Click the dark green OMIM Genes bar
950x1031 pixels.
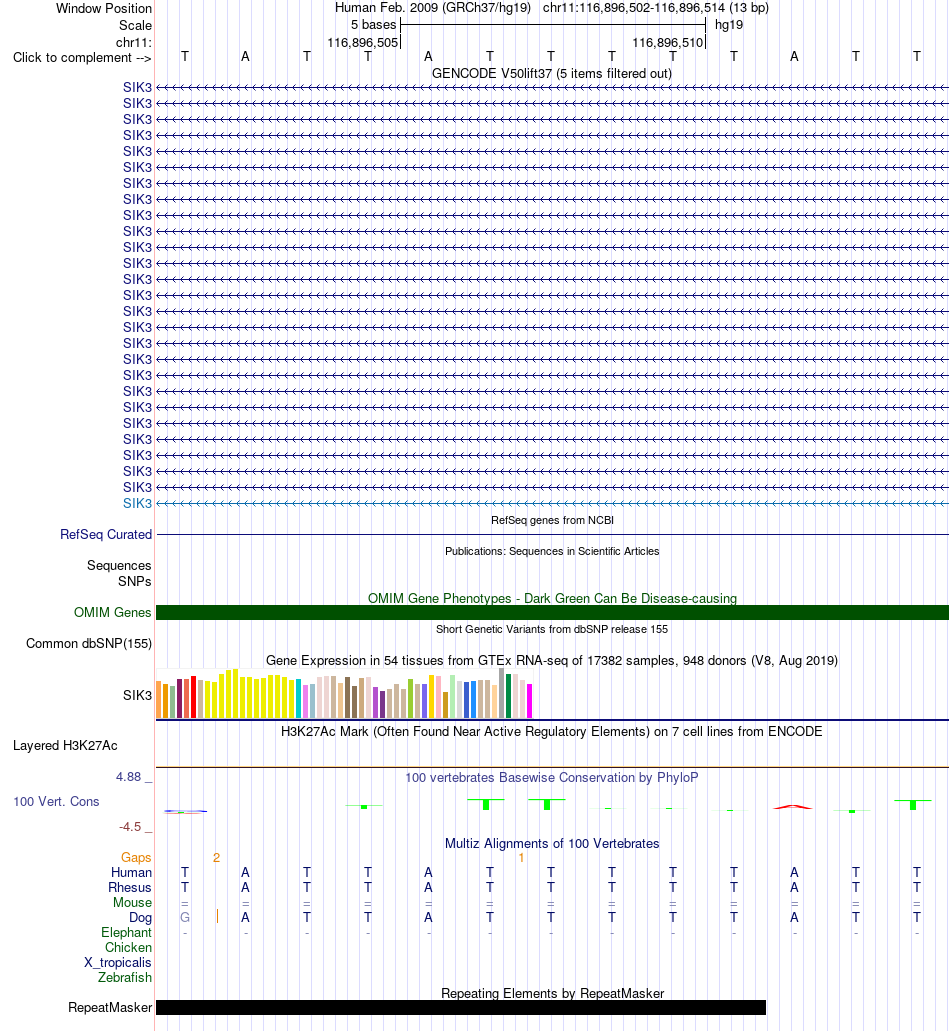(x=552, y=612)
